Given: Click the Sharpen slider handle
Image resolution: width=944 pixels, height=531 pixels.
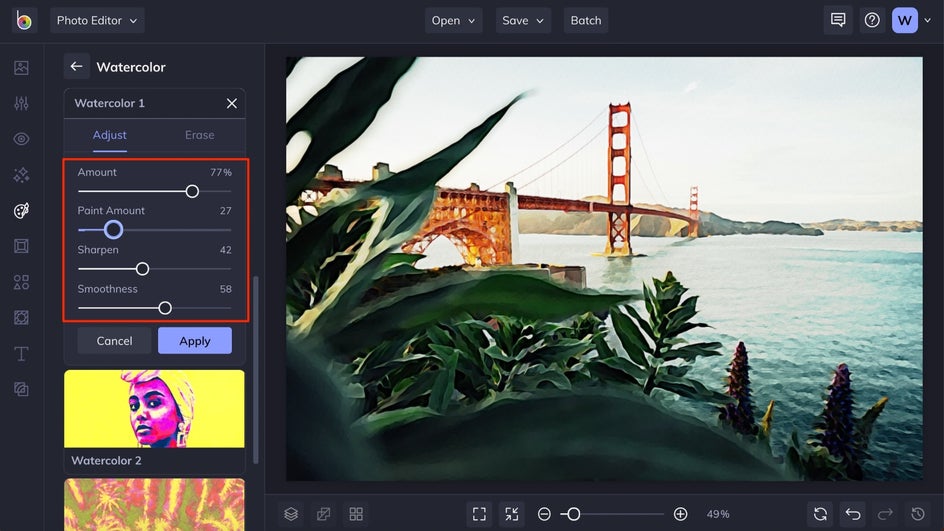Looking at the screenshot, I should [142, 269].
